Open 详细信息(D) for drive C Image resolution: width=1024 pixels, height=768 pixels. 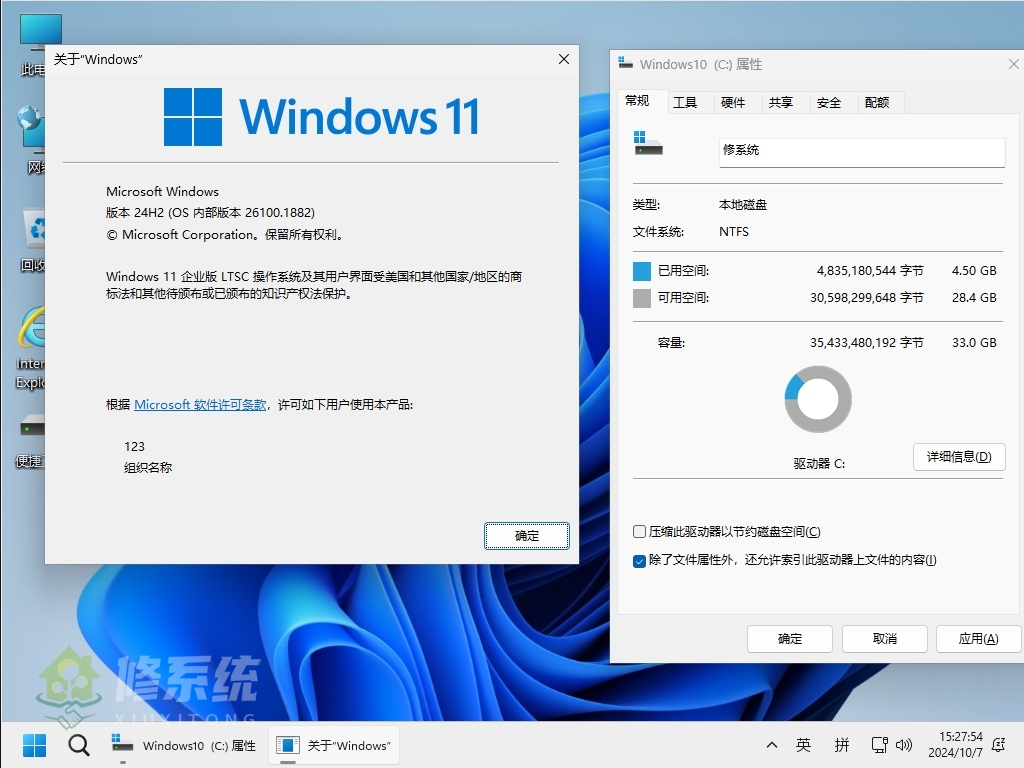point(959,456)
